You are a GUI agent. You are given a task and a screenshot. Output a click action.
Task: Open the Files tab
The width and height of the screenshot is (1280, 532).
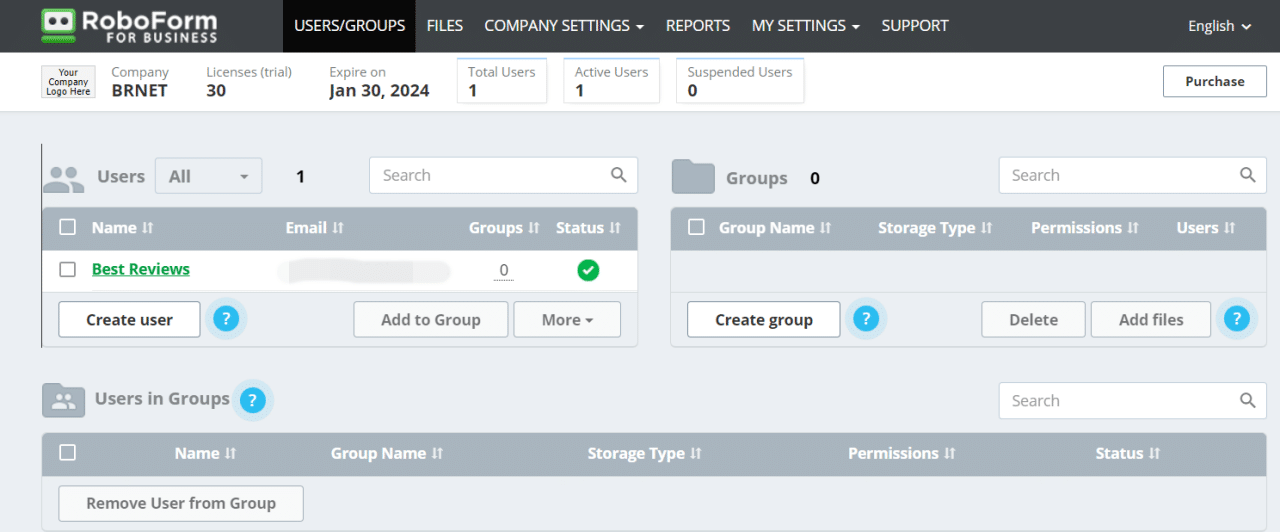click(x=444, y=26)
